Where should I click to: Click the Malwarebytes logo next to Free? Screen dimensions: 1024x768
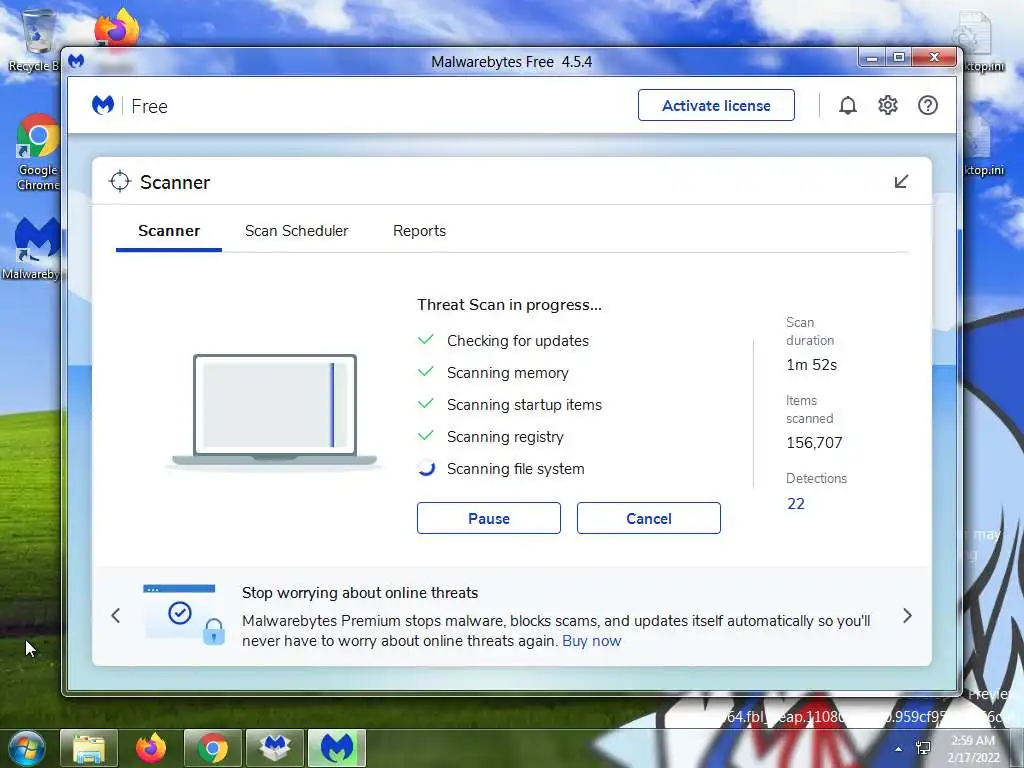click(103, 105)
